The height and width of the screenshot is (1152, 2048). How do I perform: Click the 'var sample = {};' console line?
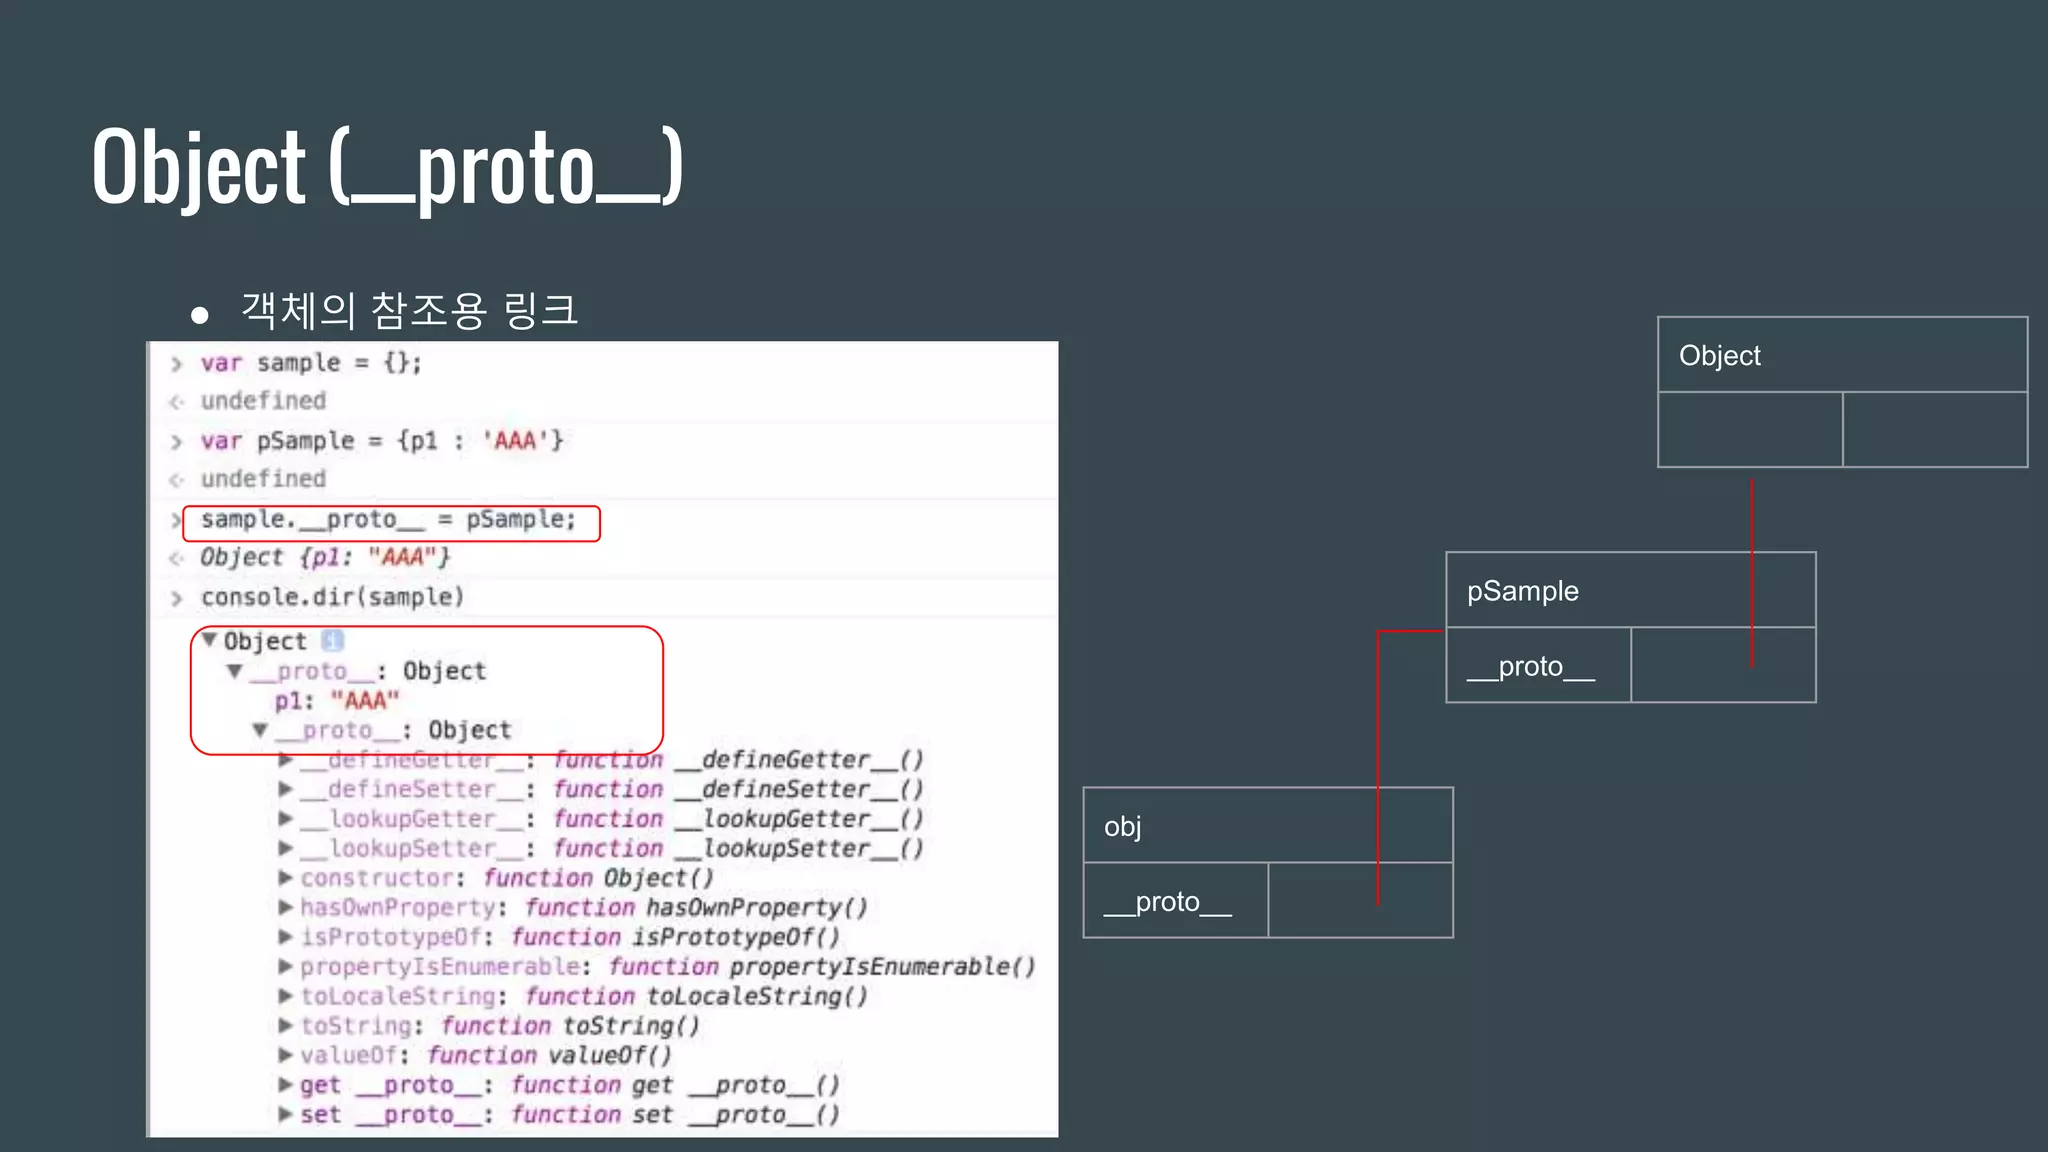311,363
